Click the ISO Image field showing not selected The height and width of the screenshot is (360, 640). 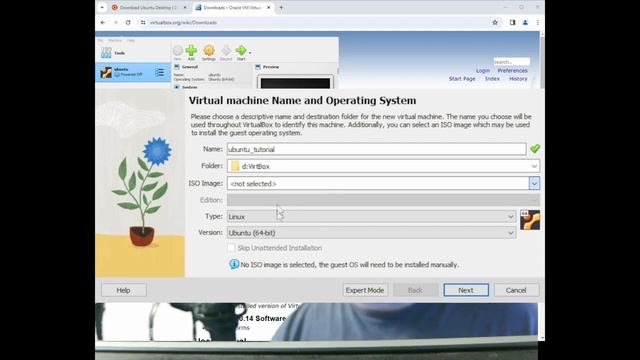[378, 184]
